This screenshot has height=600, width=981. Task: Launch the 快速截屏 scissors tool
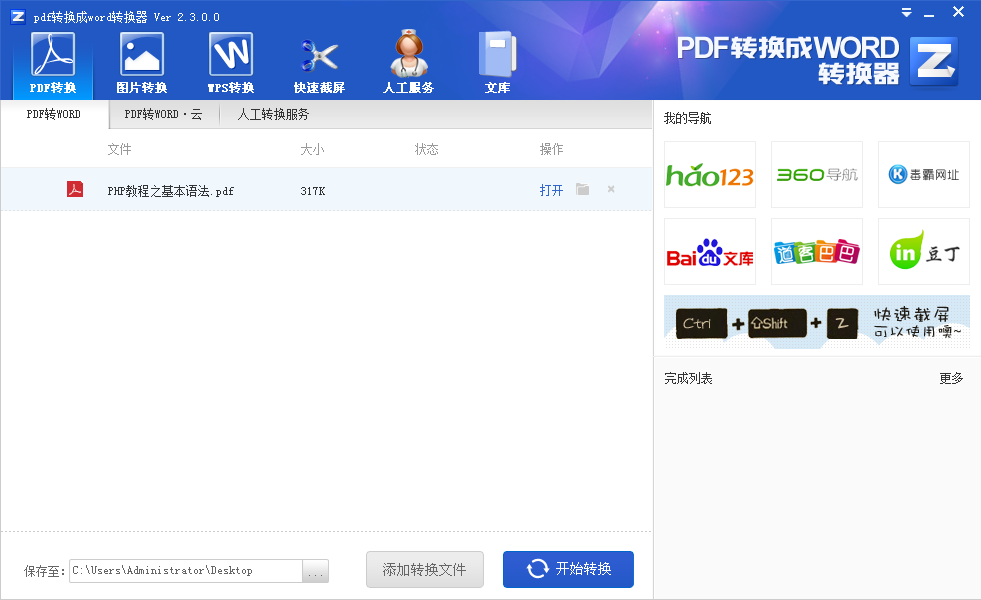(319, 62)
